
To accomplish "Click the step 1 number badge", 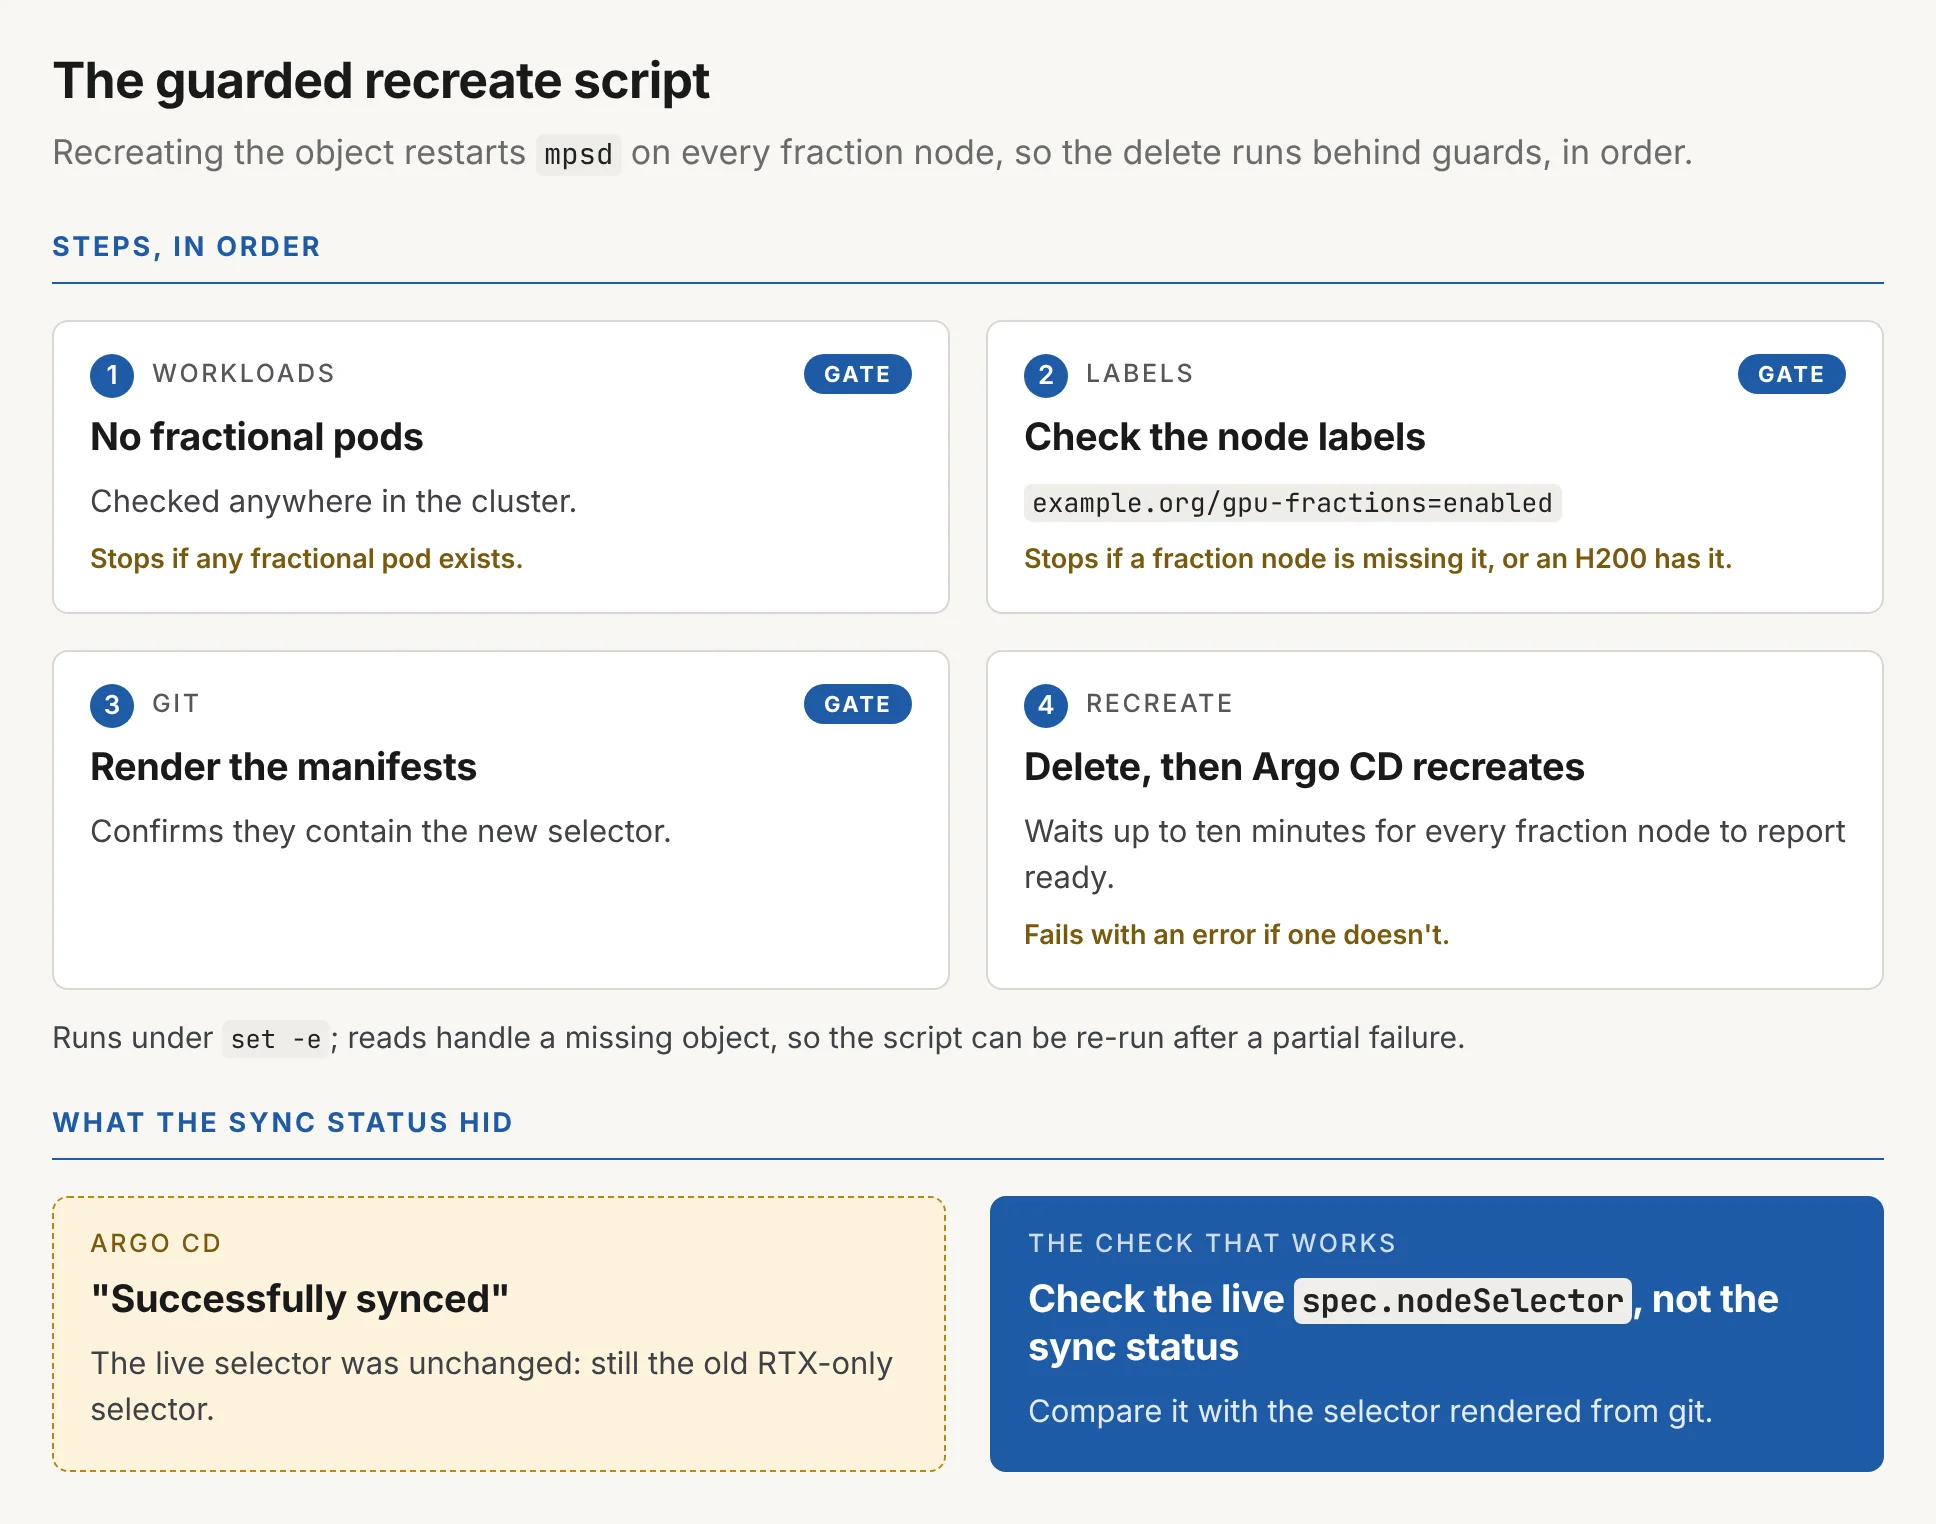I will click(112, 375).
